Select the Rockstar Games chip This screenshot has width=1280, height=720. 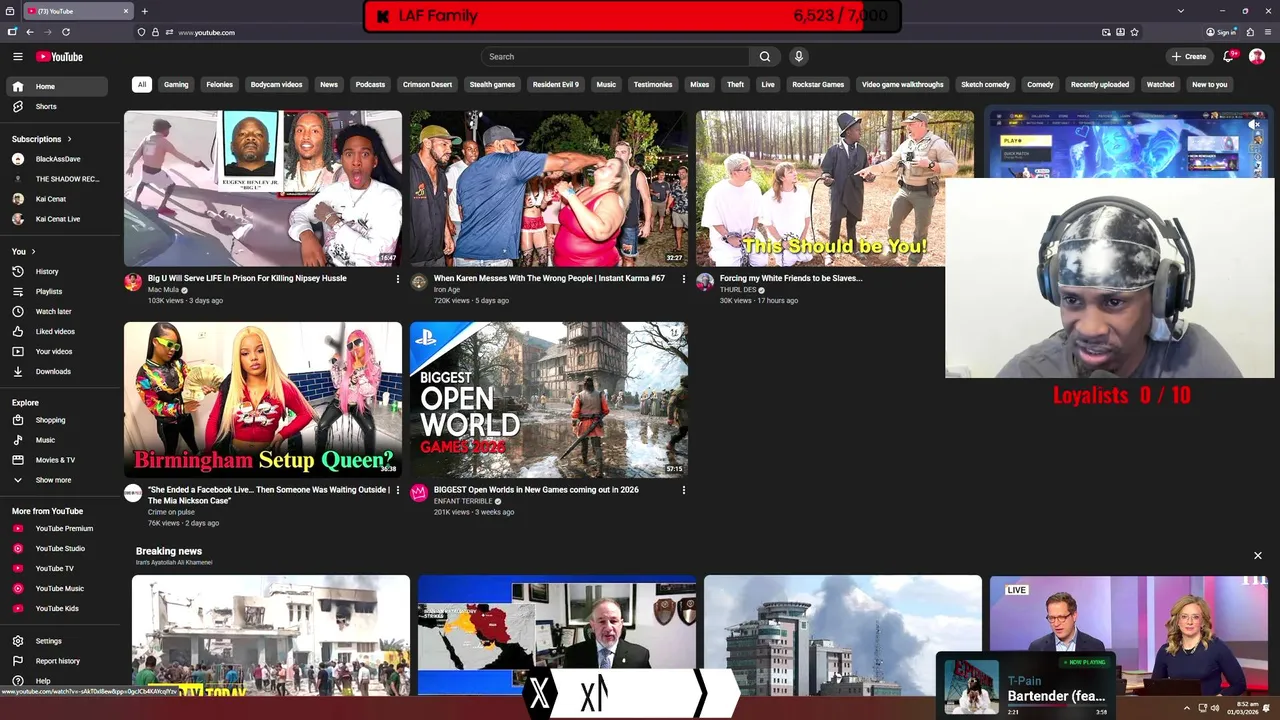pos(818,85)
